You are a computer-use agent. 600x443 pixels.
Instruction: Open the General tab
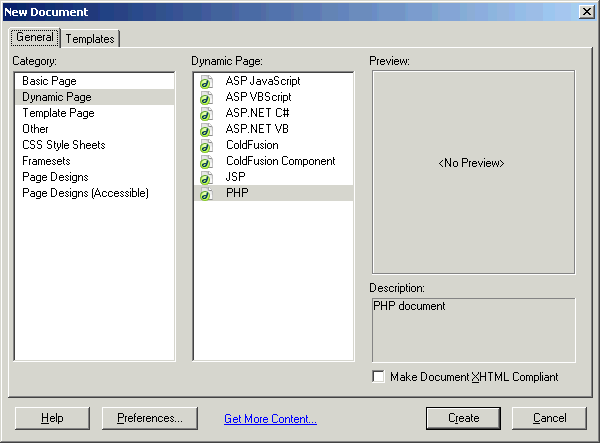coord(35,37)
